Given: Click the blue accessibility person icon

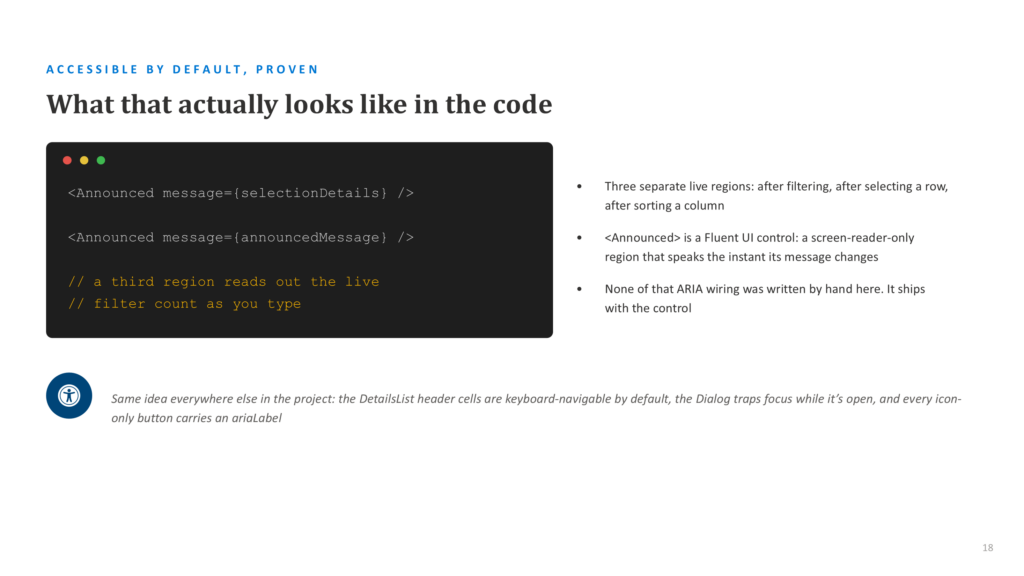Looking at the screenshot, I should click(x=69, y=395).
